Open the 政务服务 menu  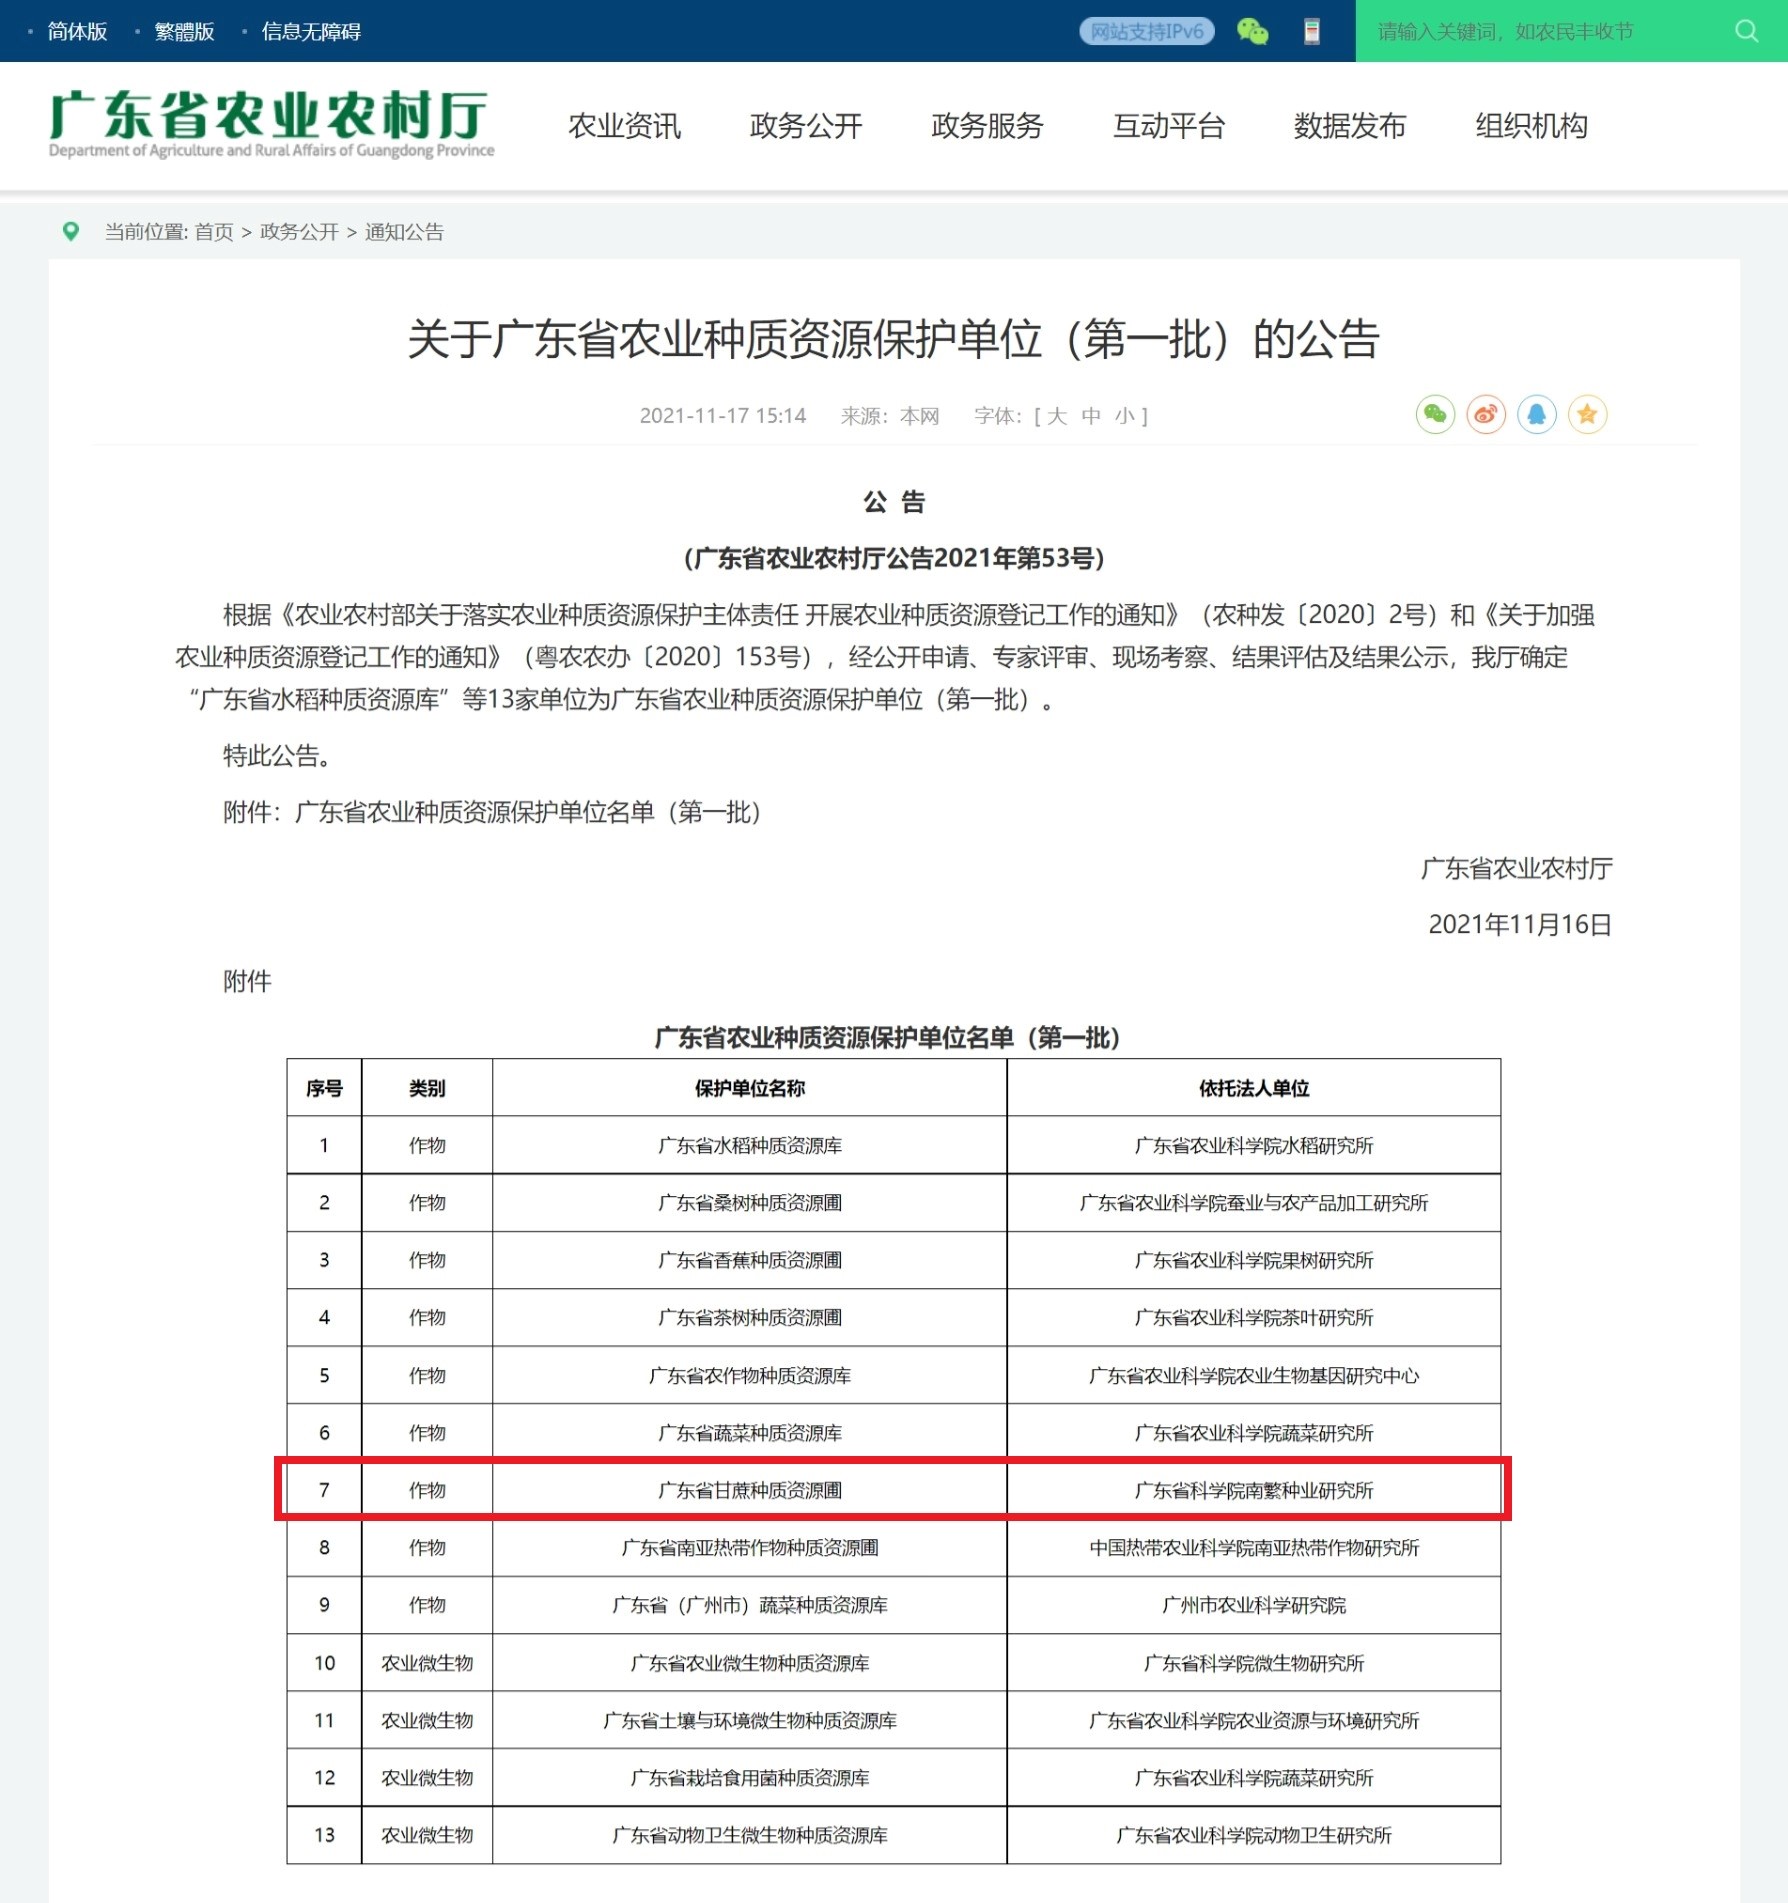[x=987, y=125]
